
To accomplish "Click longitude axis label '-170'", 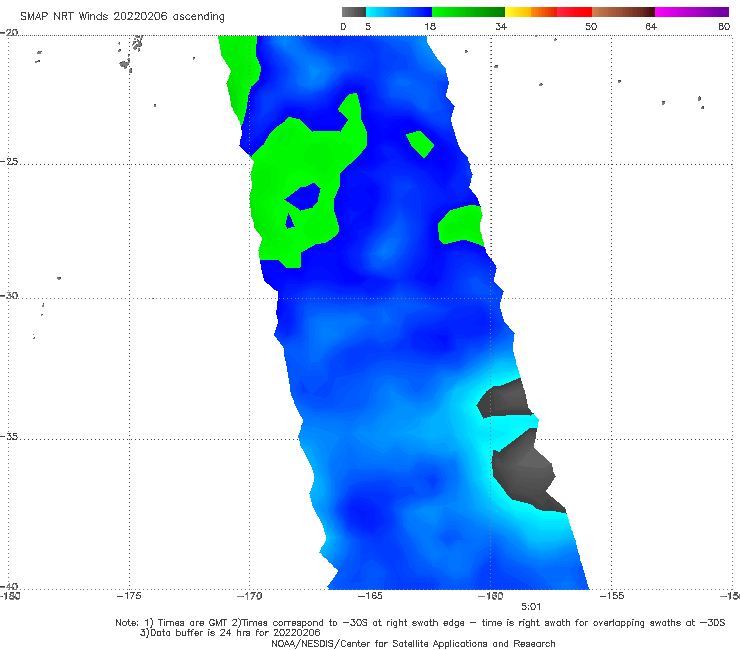I will point(250,596).
